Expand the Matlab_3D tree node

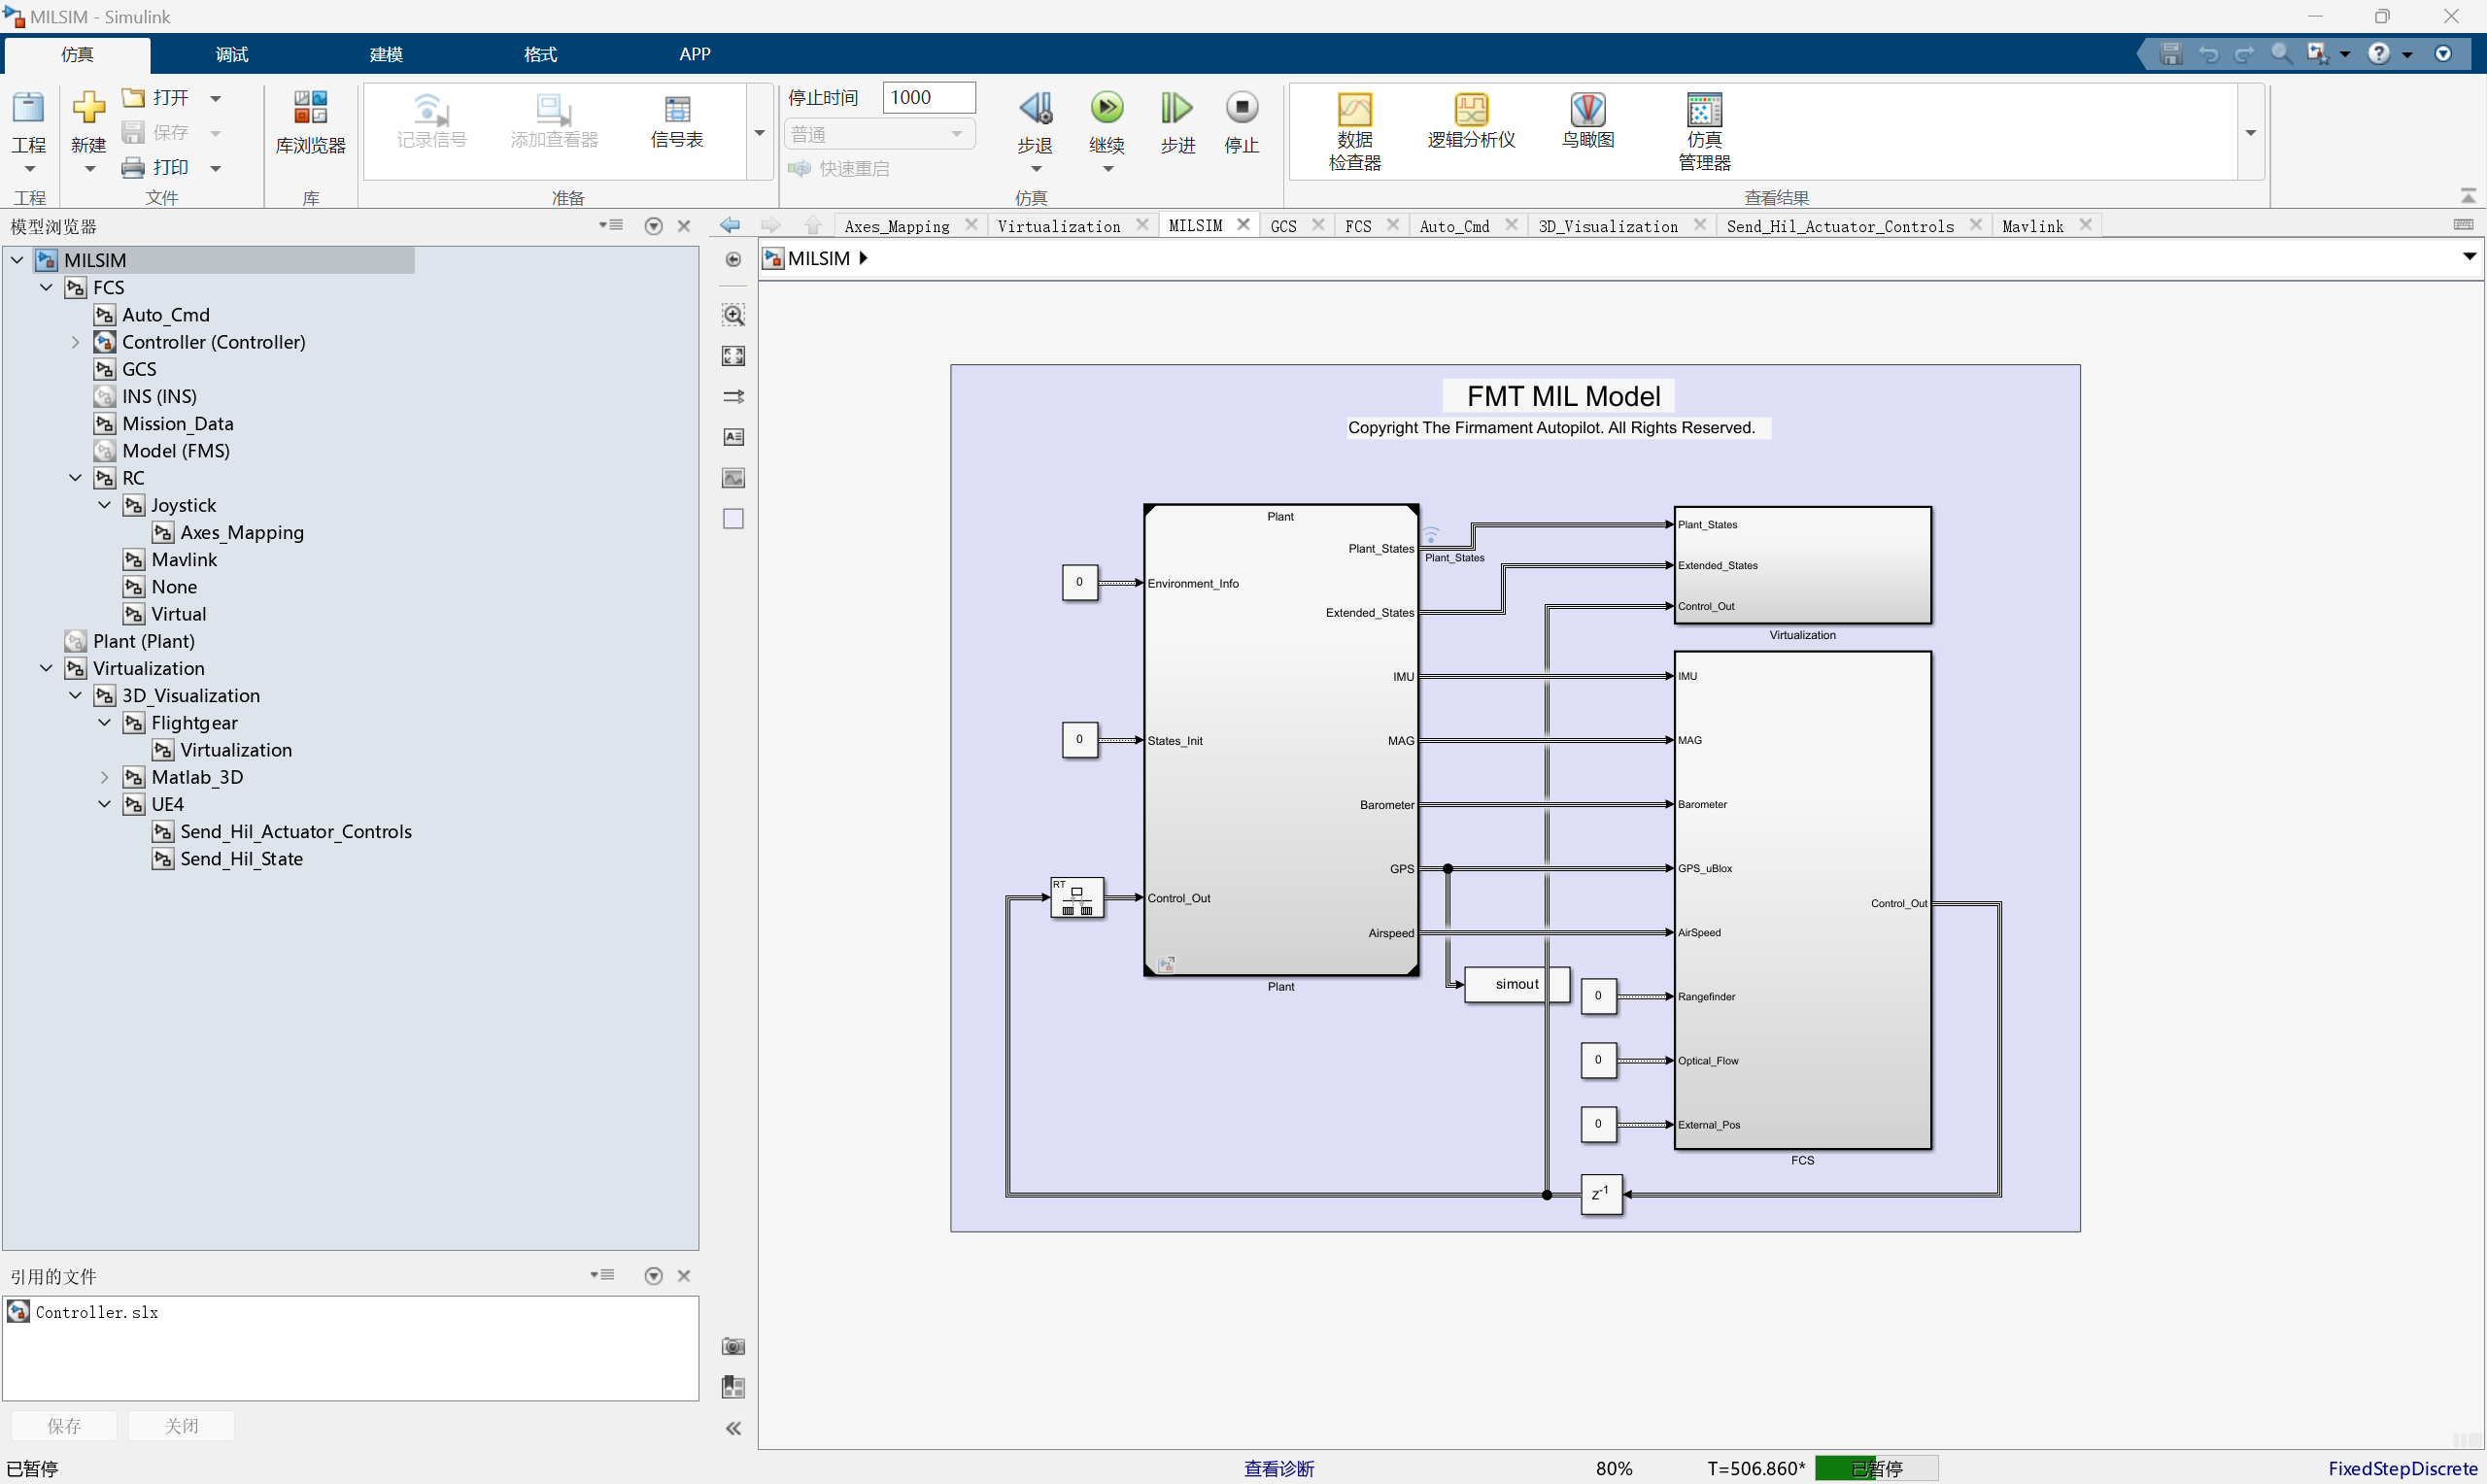coord(104,777)
